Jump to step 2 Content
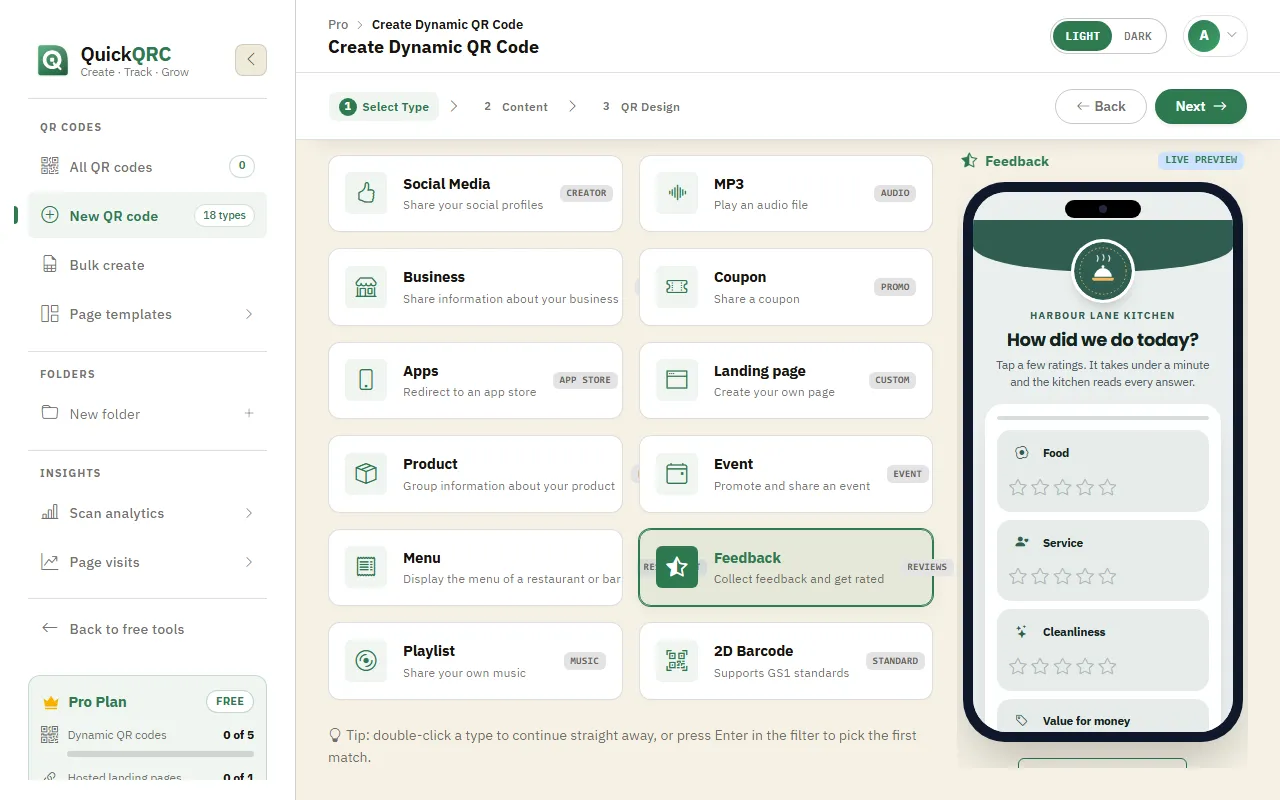The width and height of the screenshot is (1280, 800). (x=516, y=107)
